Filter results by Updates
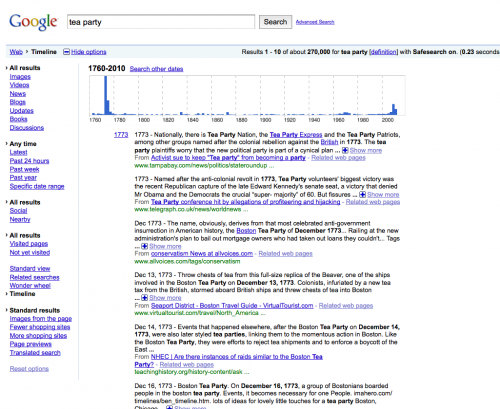The width and height of the screenshot is (500, 409). tap(22, 111)
